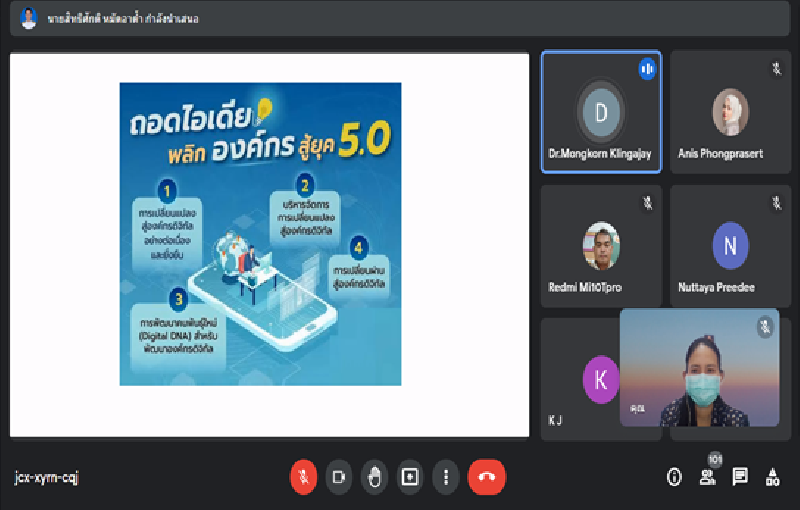Viewport: 800px width, 510px height.
Task: Open the meeting details info icon
Action: pyautogui.click(x=675, y=477)
